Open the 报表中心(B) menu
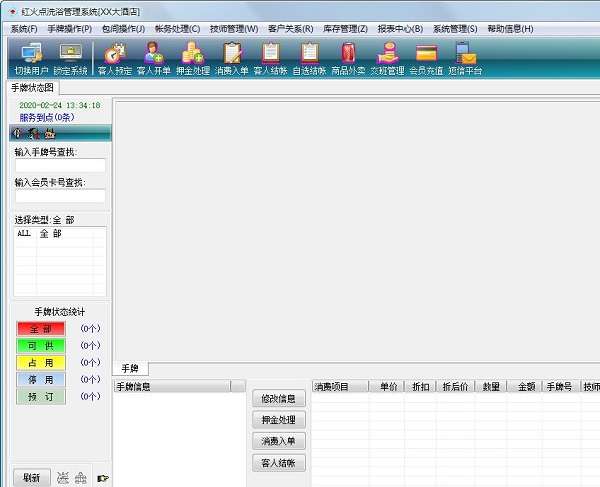 click(x=400, y=29)
